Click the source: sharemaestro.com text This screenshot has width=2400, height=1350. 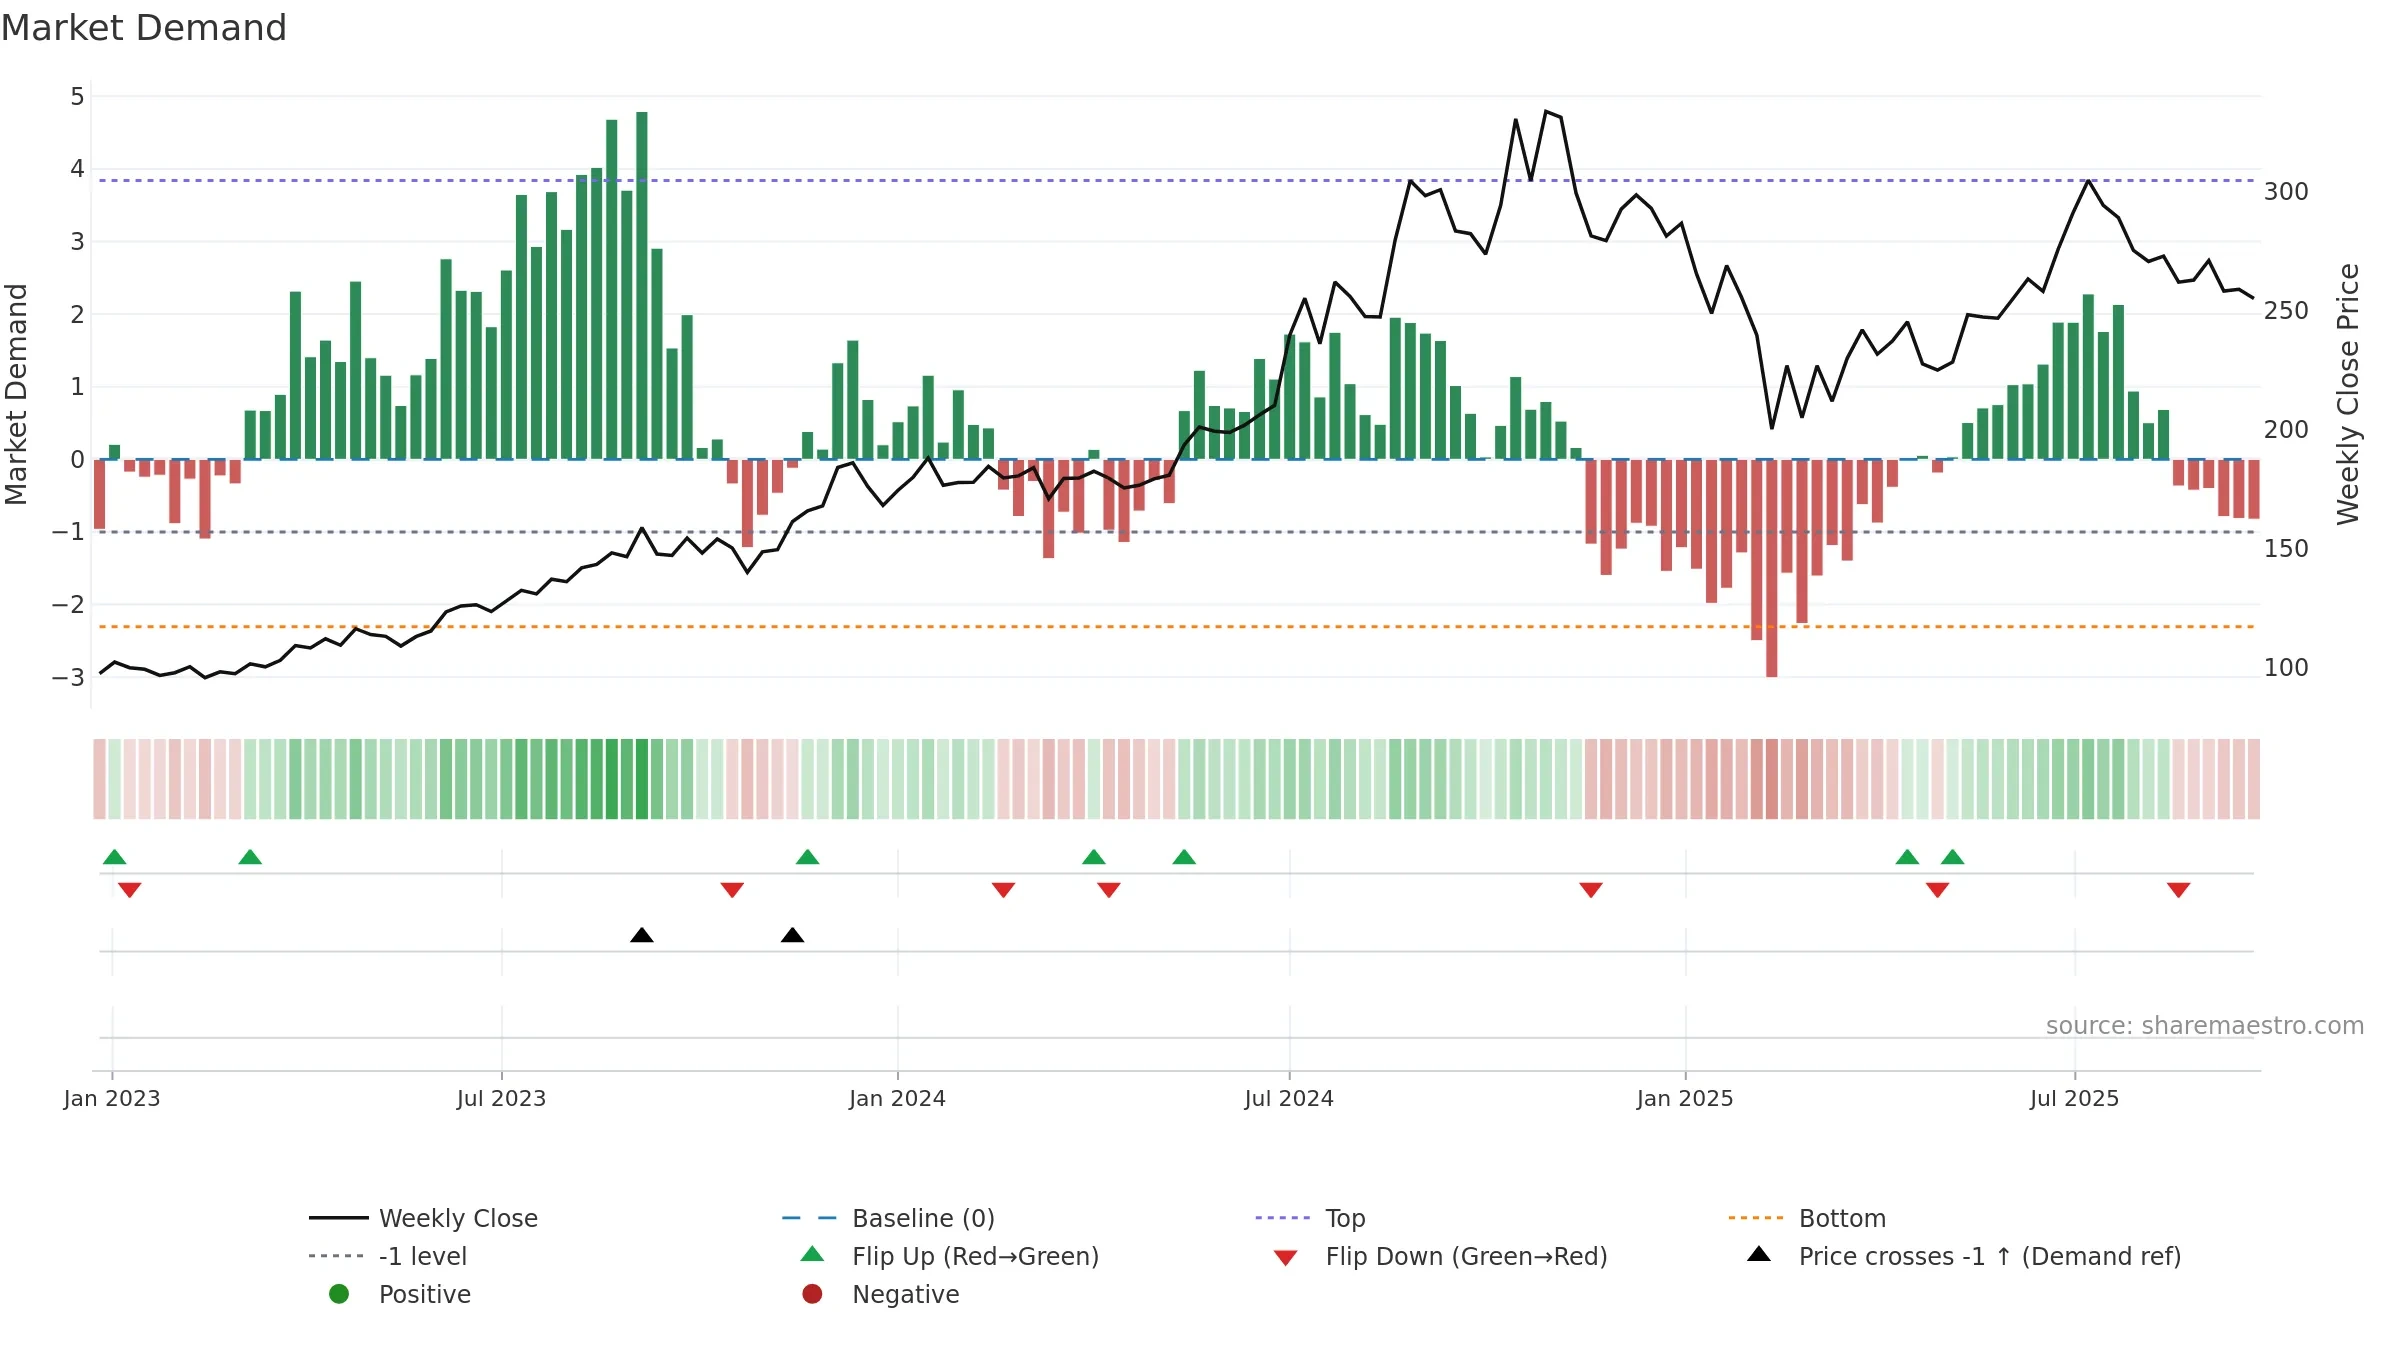tap(2205, 1026)
